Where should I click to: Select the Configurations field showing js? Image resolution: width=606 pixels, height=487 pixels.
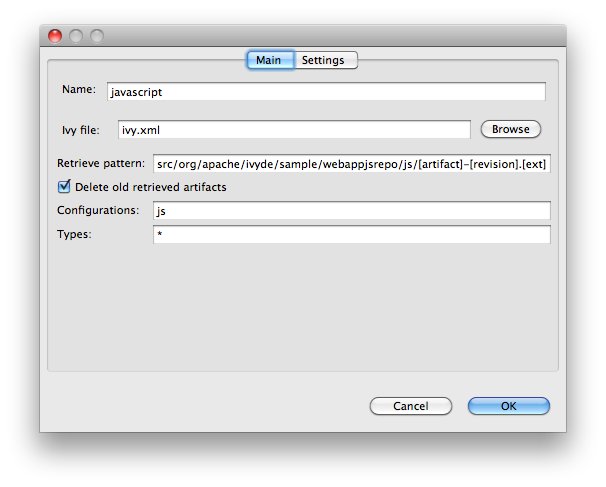351,211
